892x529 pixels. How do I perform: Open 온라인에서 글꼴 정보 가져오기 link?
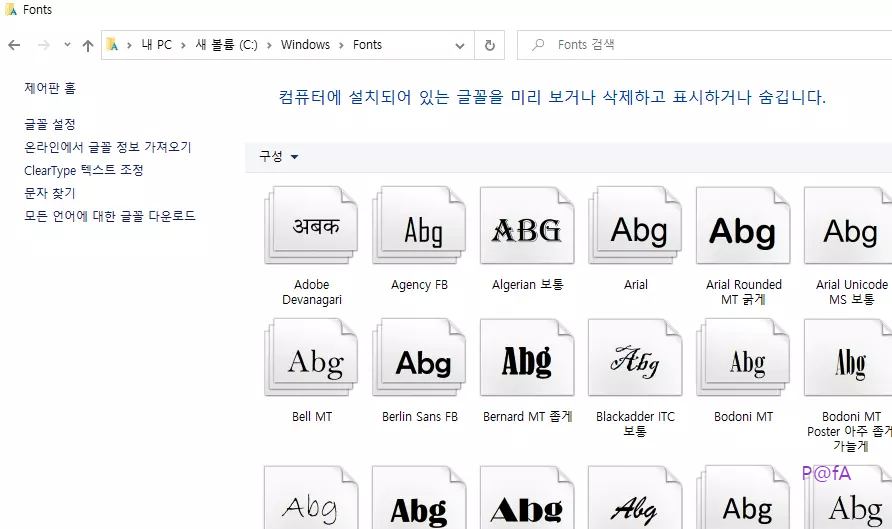tap(108, 147)
